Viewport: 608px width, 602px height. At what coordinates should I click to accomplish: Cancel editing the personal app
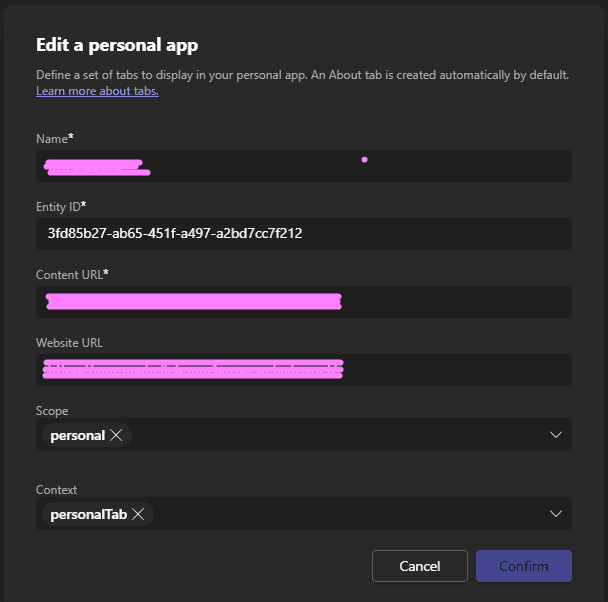(420, 566)
